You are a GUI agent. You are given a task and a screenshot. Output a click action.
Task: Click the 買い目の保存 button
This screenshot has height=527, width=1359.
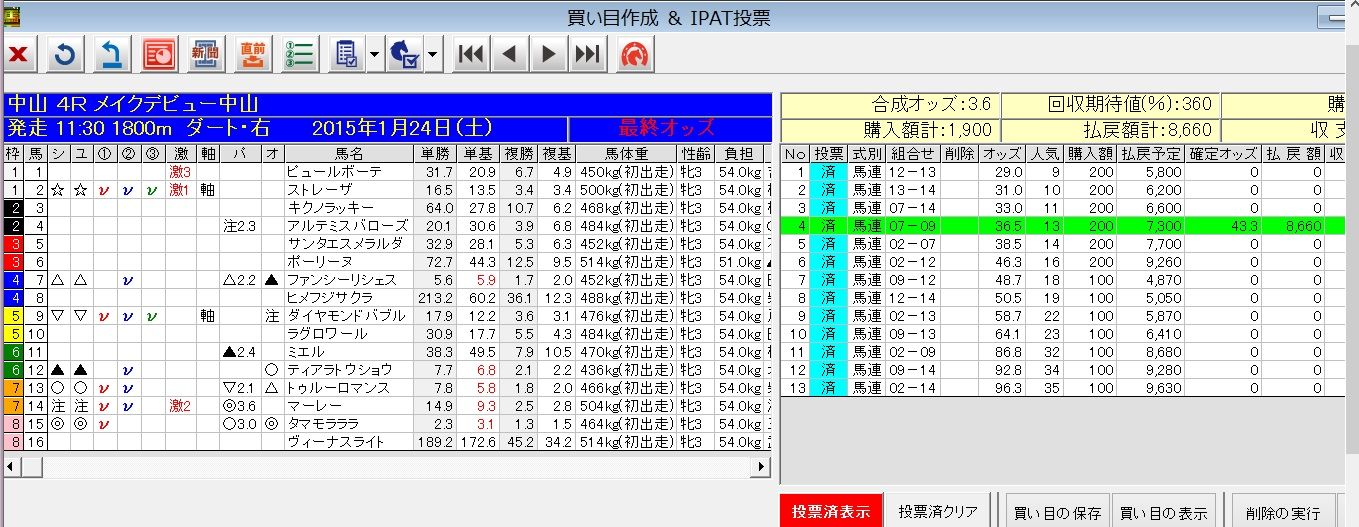tap(1056, 512)
